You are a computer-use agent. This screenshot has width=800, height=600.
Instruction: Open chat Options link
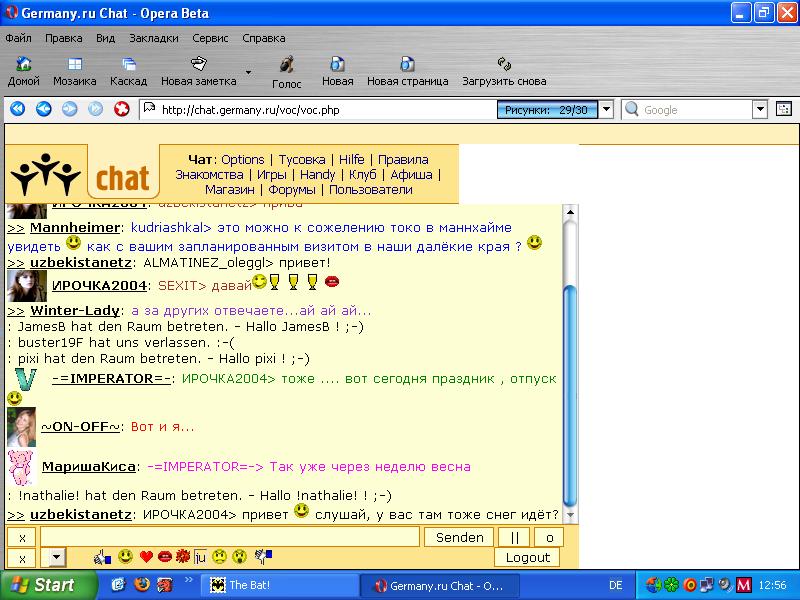pos(243,160)
